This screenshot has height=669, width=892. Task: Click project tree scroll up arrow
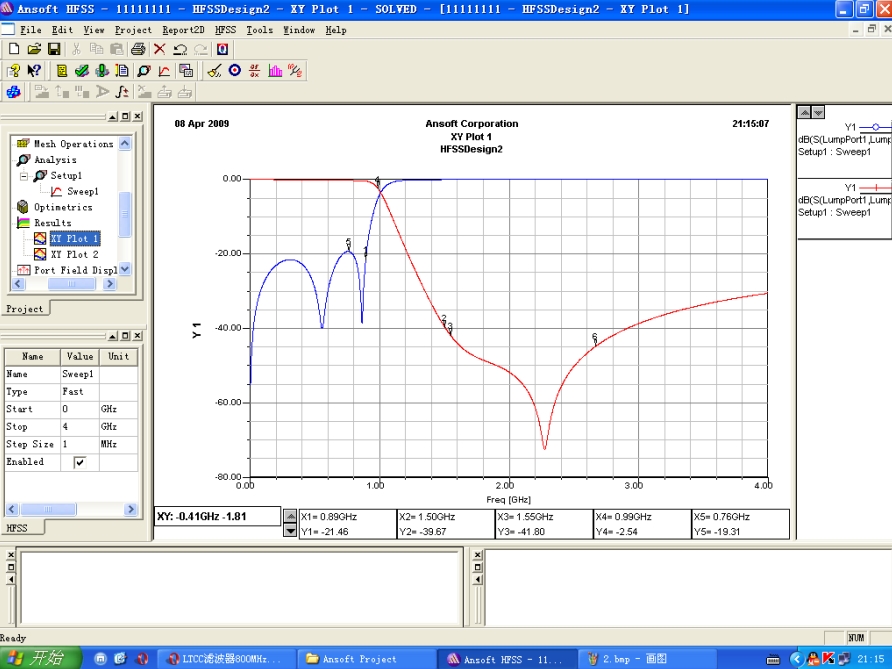pyautogui.click(x=125, y=143)
